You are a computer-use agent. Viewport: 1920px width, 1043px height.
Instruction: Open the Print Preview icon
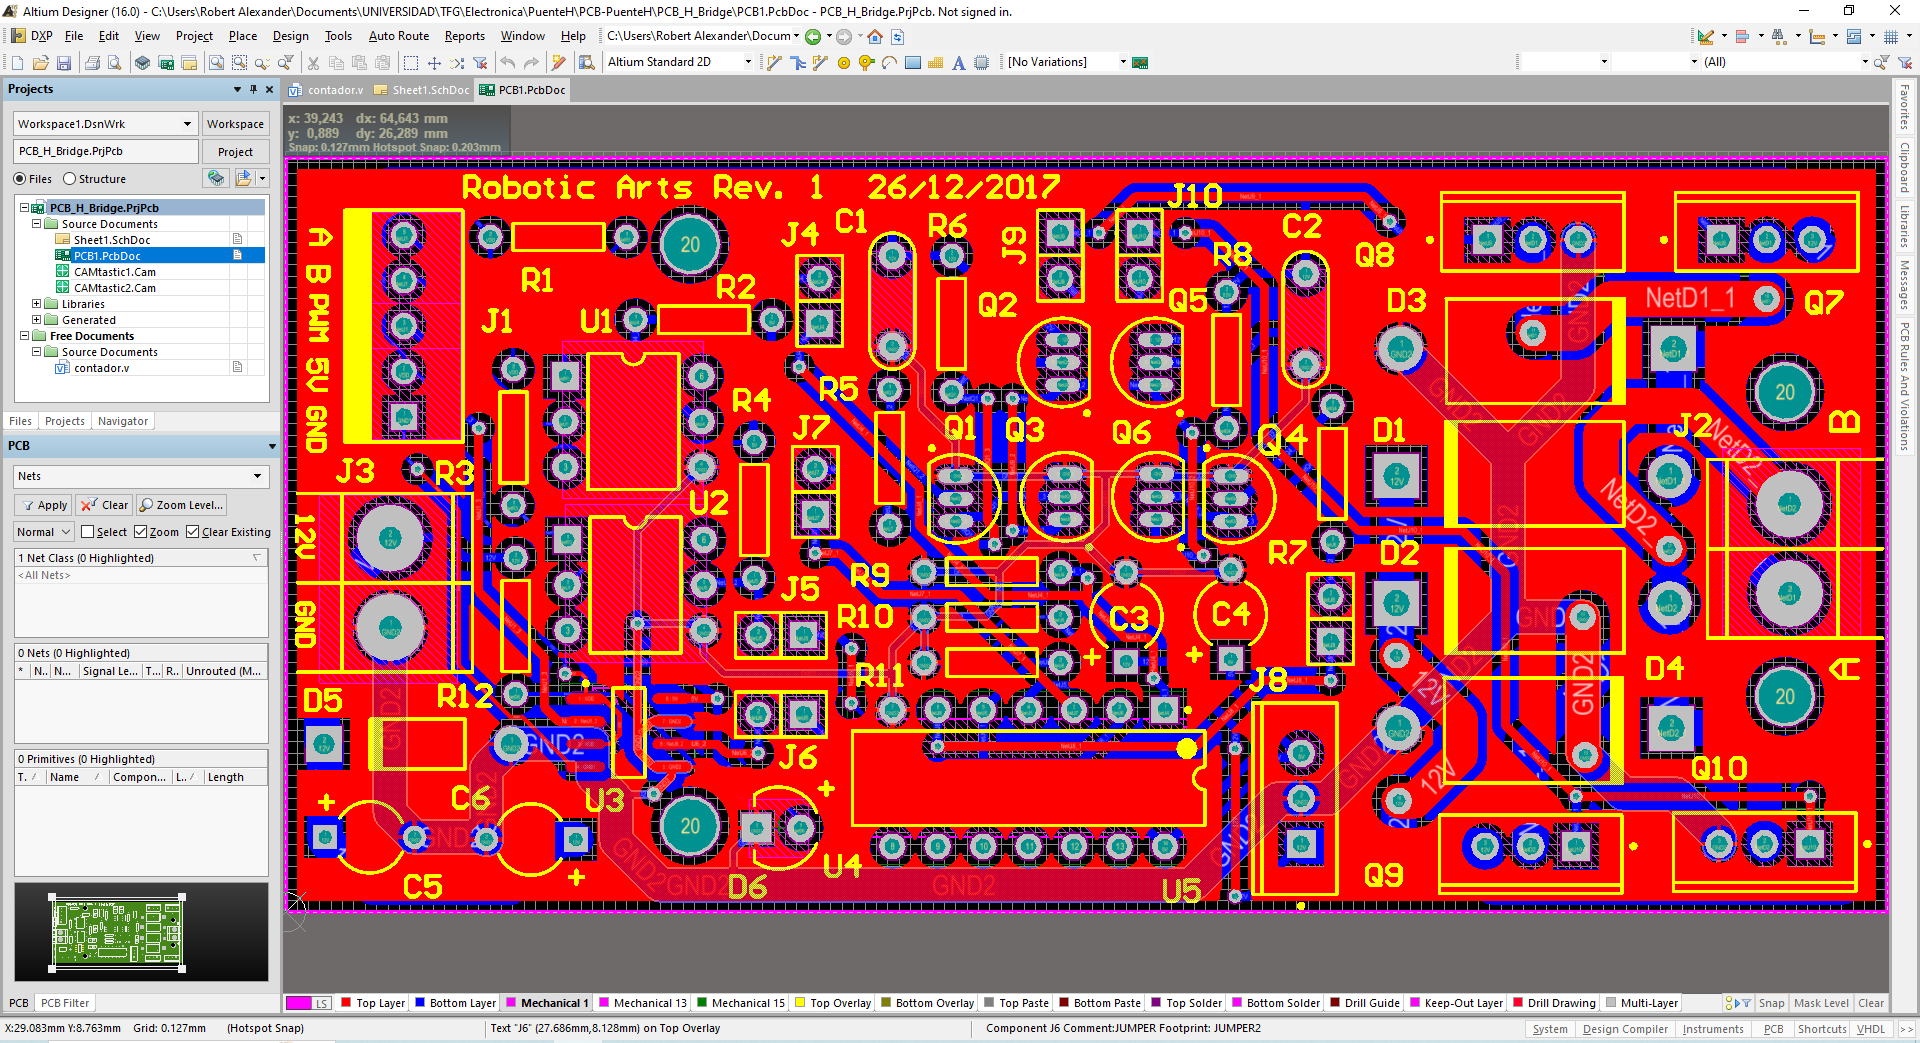click(x=114, y=63)
